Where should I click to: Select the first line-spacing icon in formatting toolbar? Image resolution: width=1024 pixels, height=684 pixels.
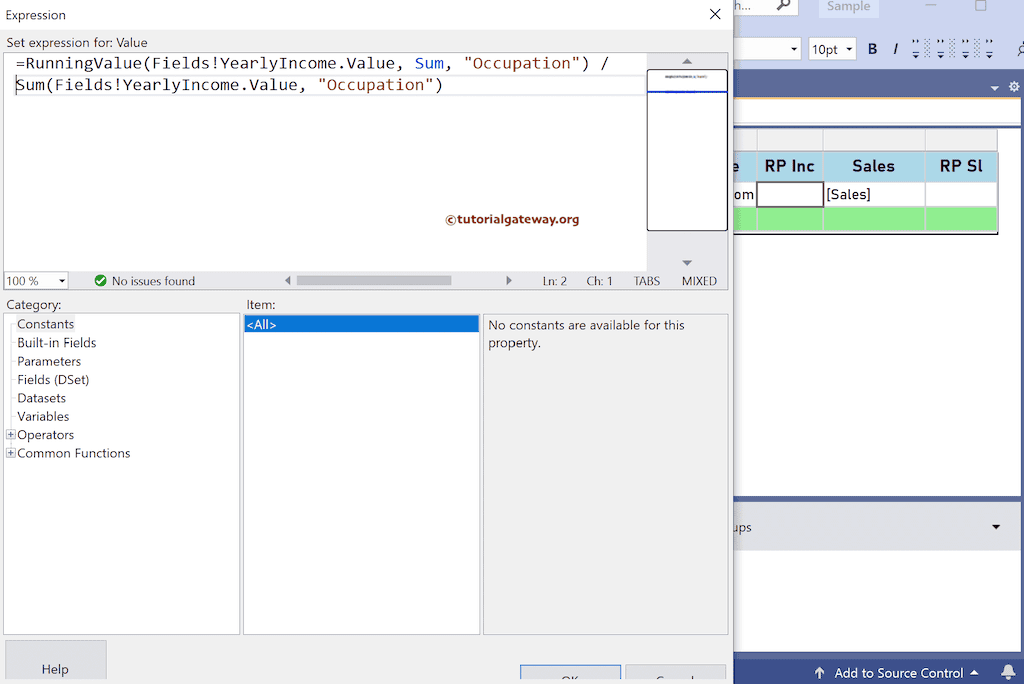tap(916, 48)
